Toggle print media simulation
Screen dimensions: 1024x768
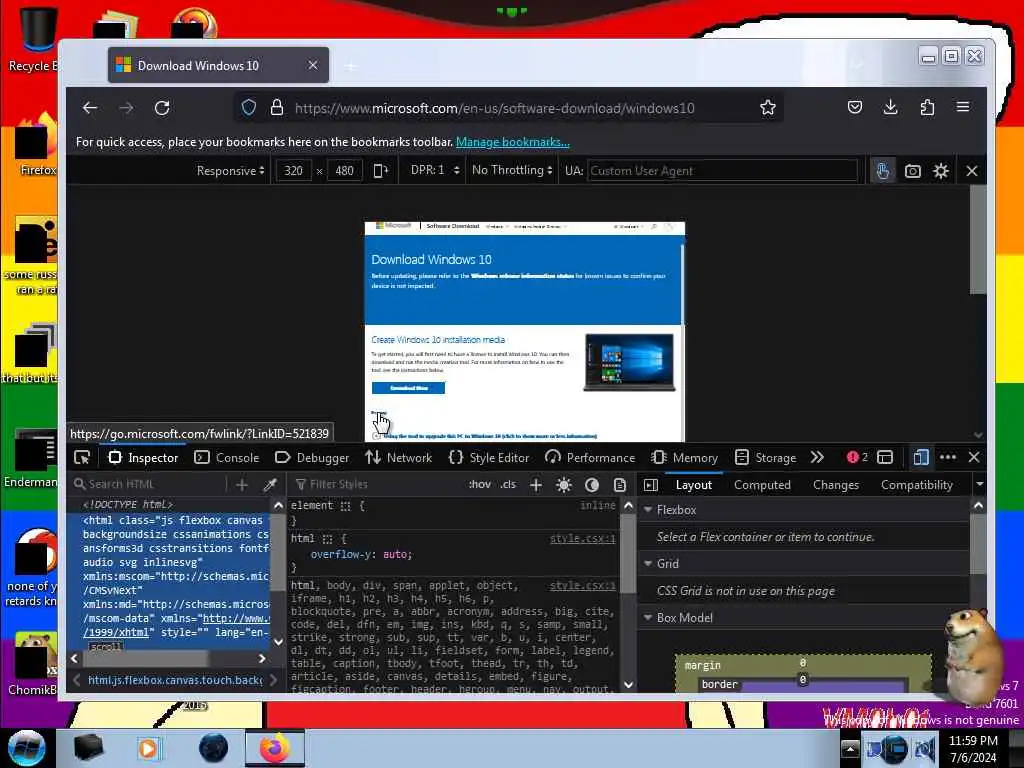pos(620,485)
